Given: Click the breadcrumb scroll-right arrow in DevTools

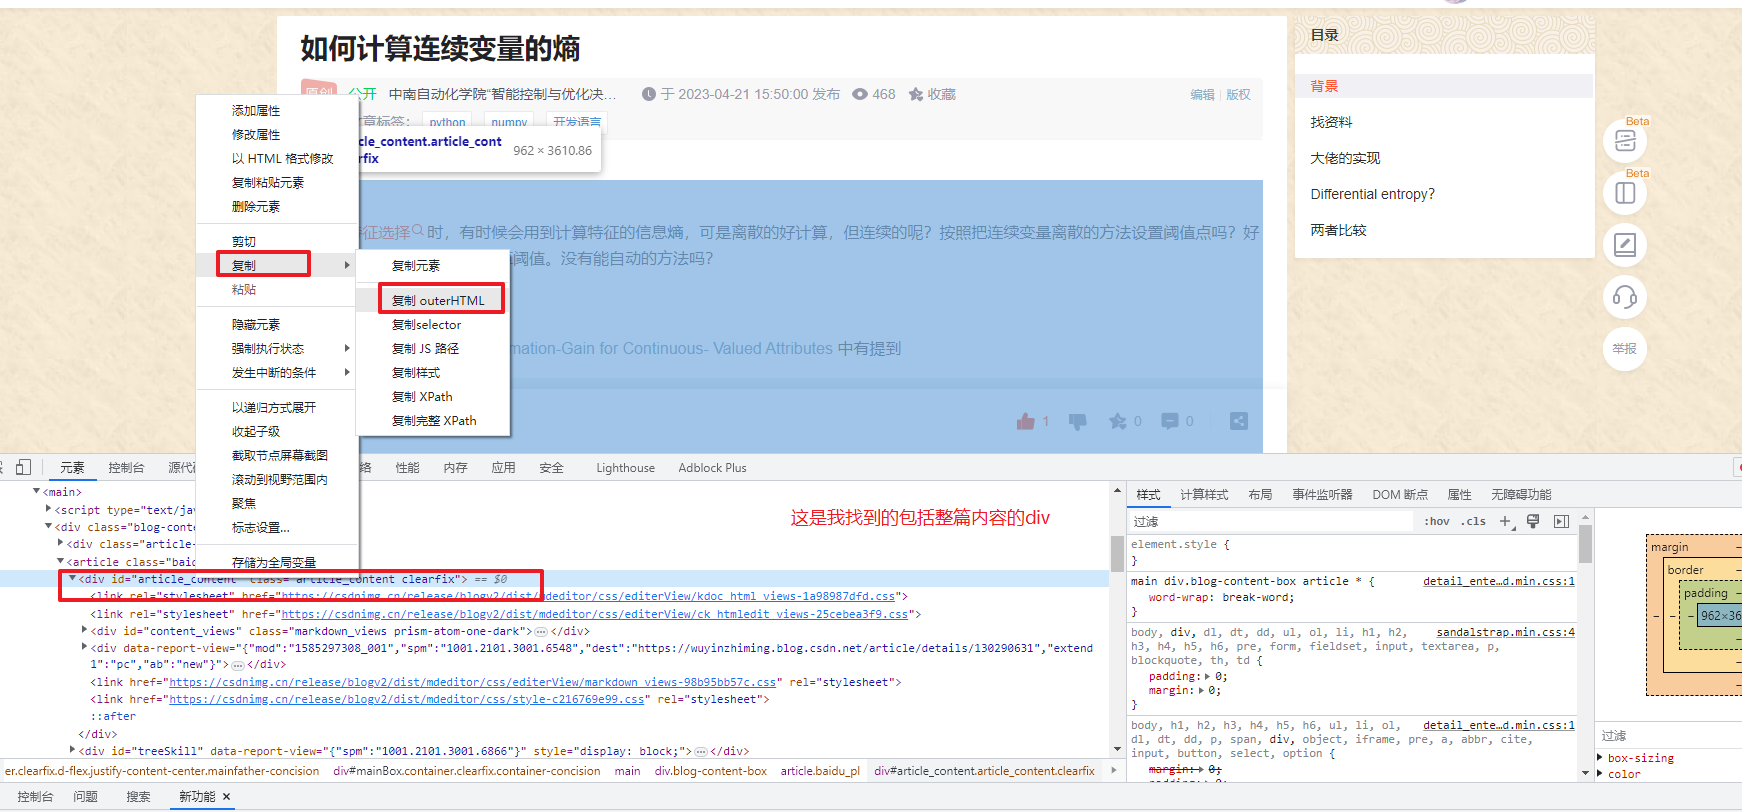Looking at the screenshot, I should [x=1114, y=771].
